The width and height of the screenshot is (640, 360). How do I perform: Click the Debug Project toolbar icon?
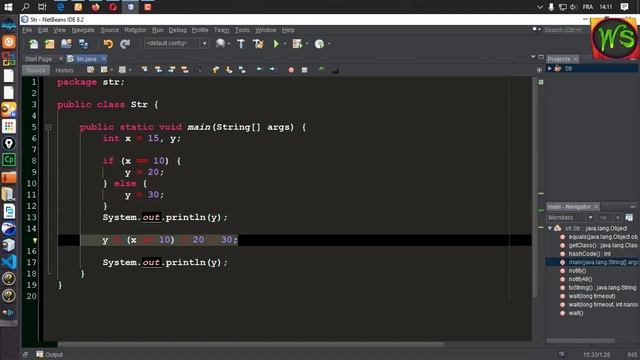click(297, 44)
